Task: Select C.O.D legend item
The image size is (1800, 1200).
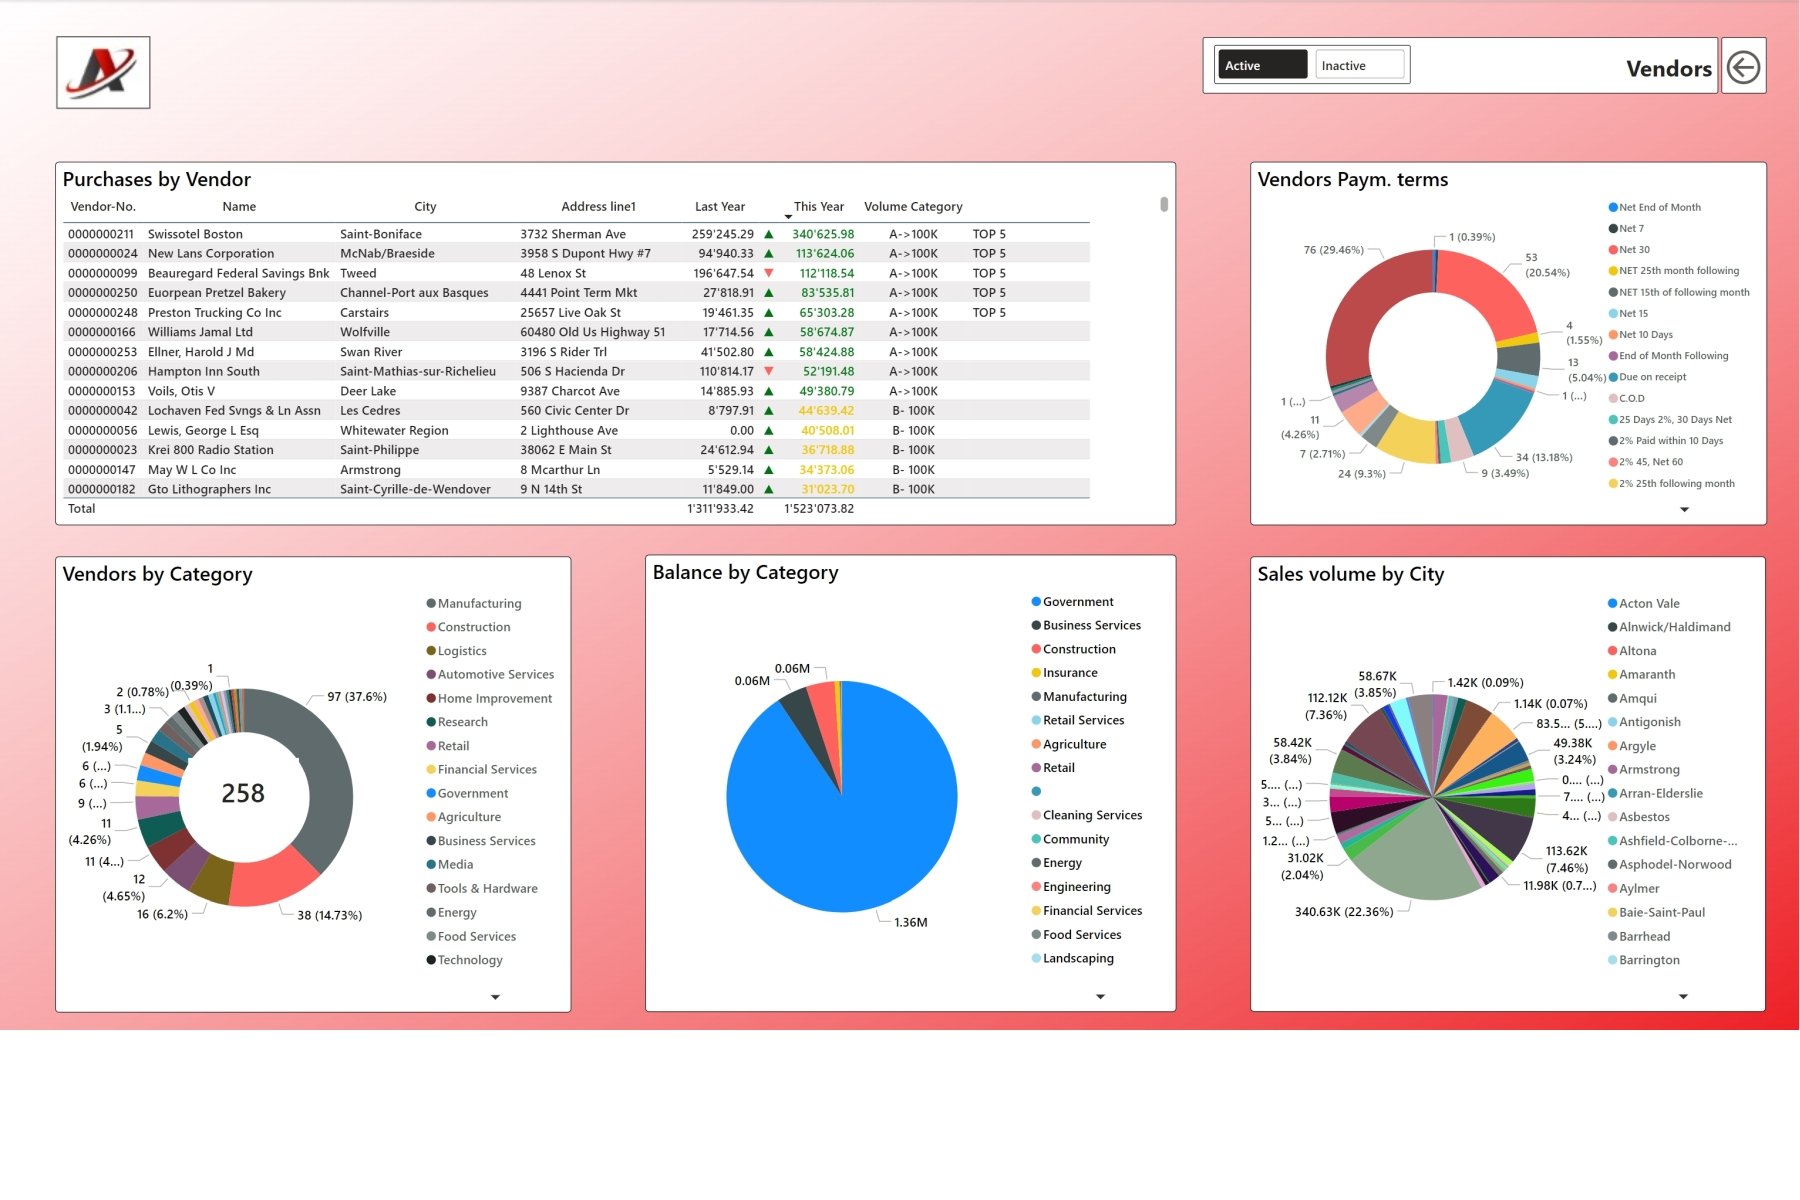Action: (x=1626, y=398)
